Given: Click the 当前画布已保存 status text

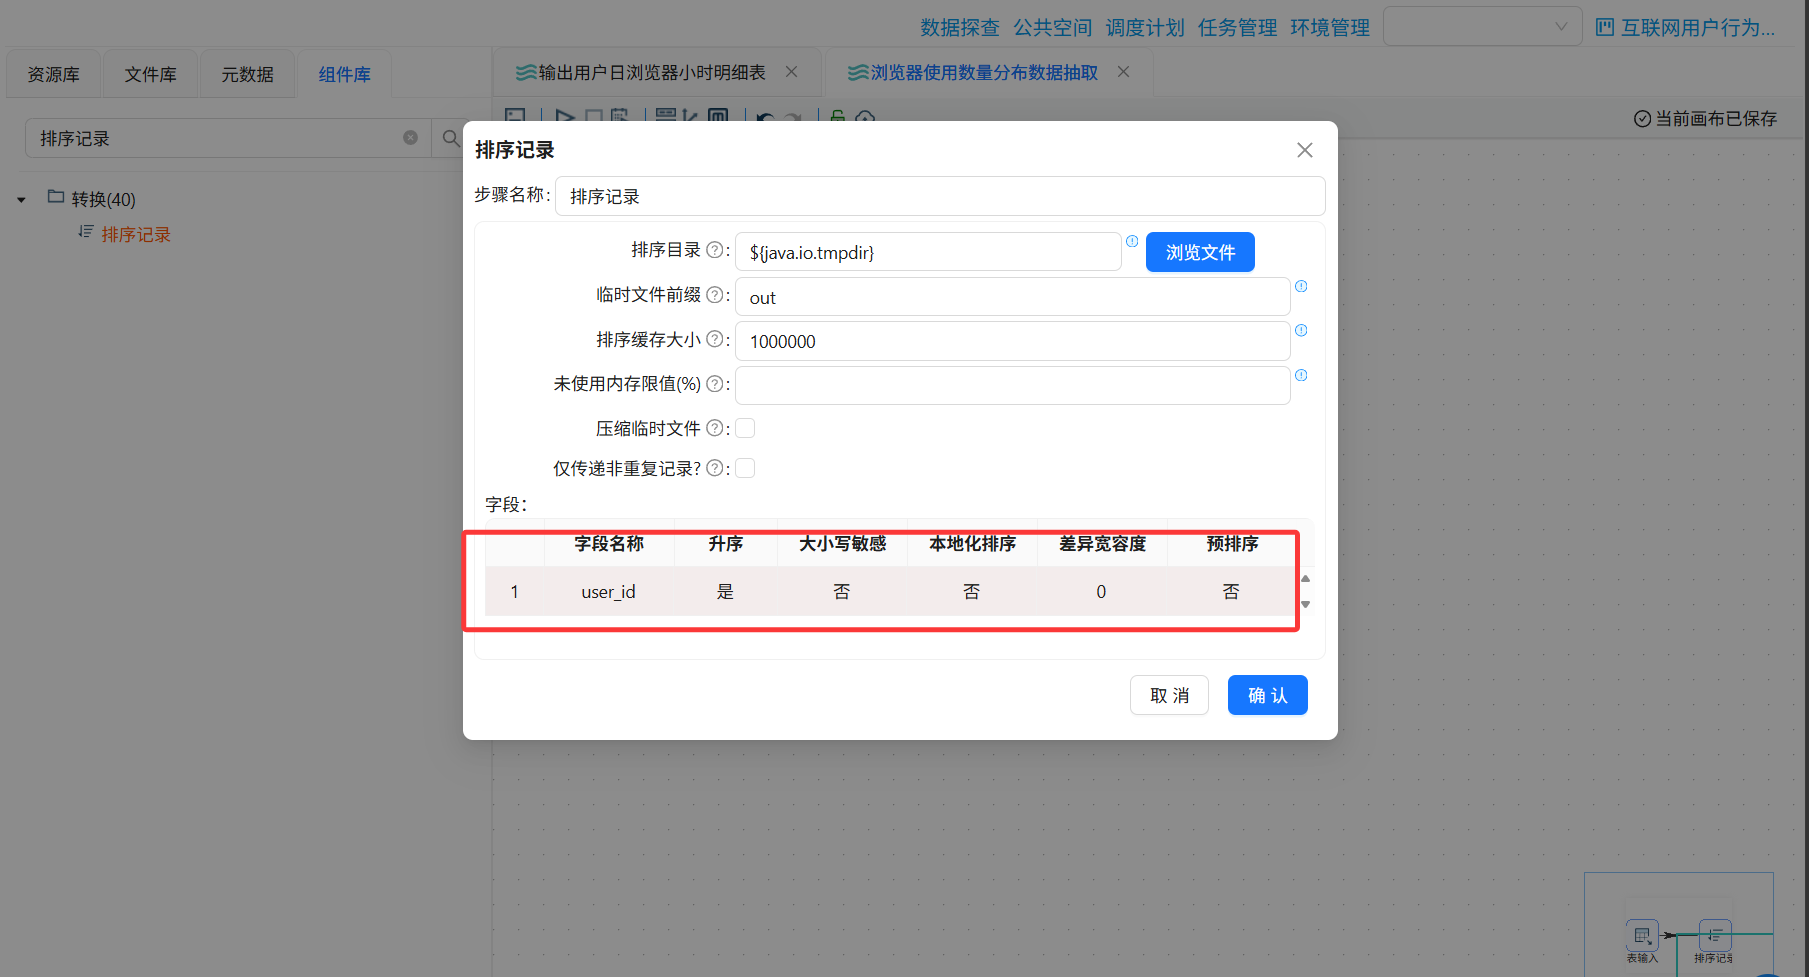Looking at the screenshot, I should (x=1715, y=118).
